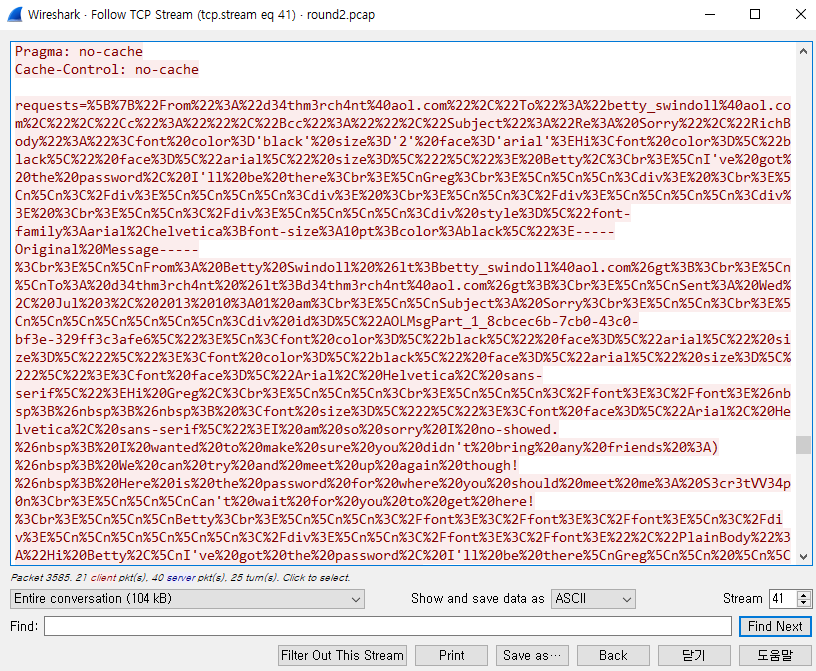Click the line starting 'bf3e-329ff3c3afe6'
816x671 pixels.
(402, 339)
